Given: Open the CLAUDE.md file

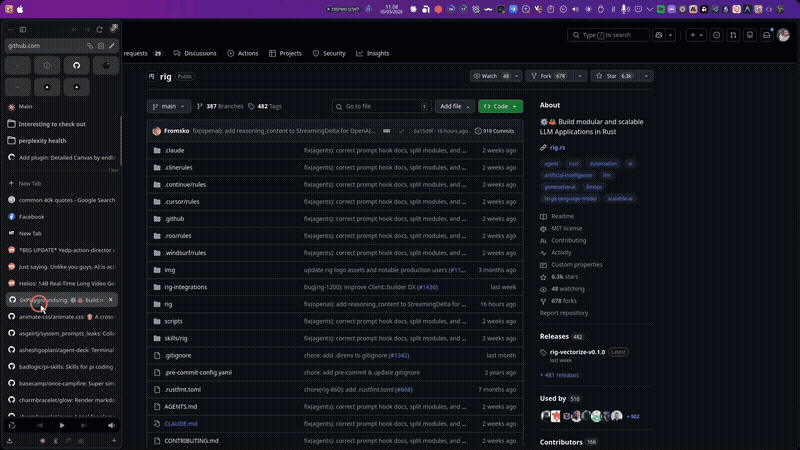Looking at the screenshot, I should tap(181, 423).
